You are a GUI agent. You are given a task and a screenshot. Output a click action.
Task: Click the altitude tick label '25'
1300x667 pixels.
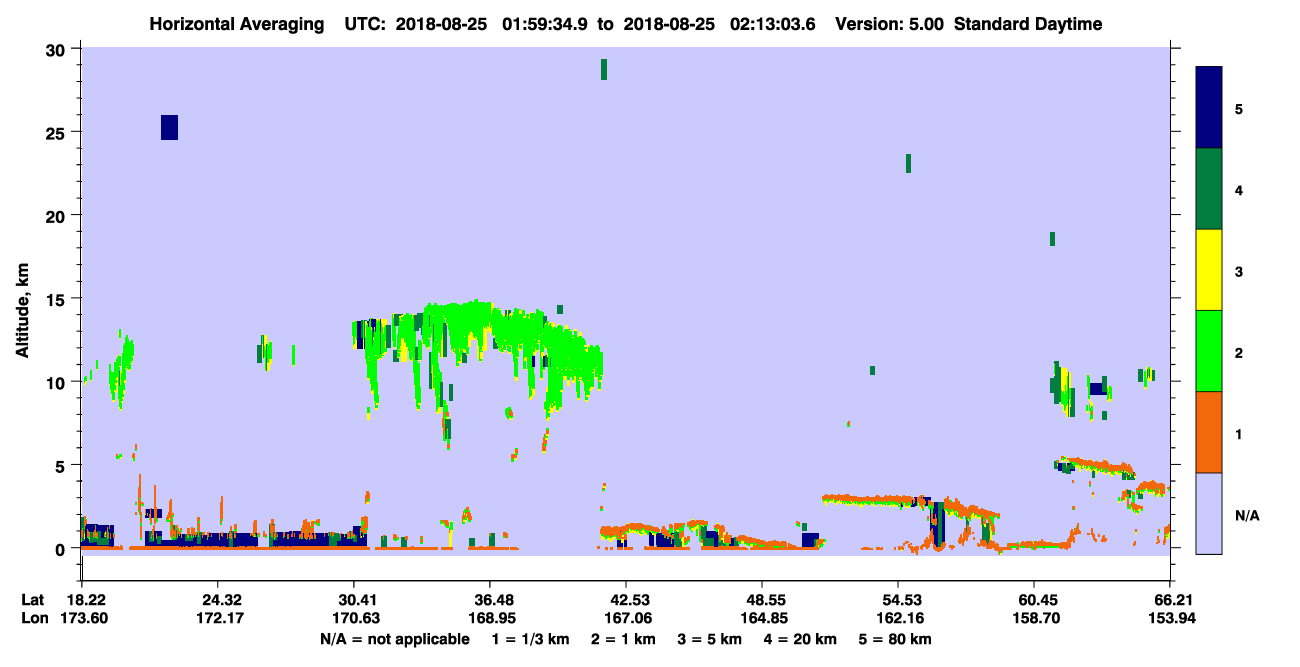click(x=56, y=132)
